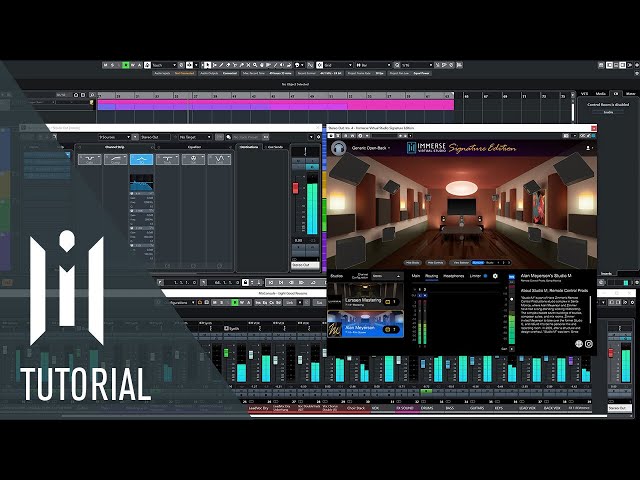The height and width of the screenshot is (480, 640).
Task: Open the Instagram icon in Immerse
Action: tap(589, 344)
